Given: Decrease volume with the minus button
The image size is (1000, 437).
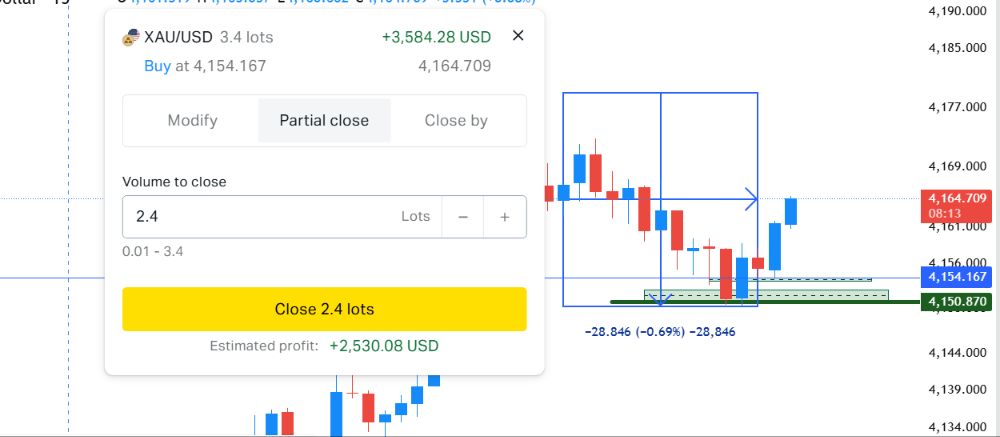Looking at the screenshot, I should tap(463, 217).
